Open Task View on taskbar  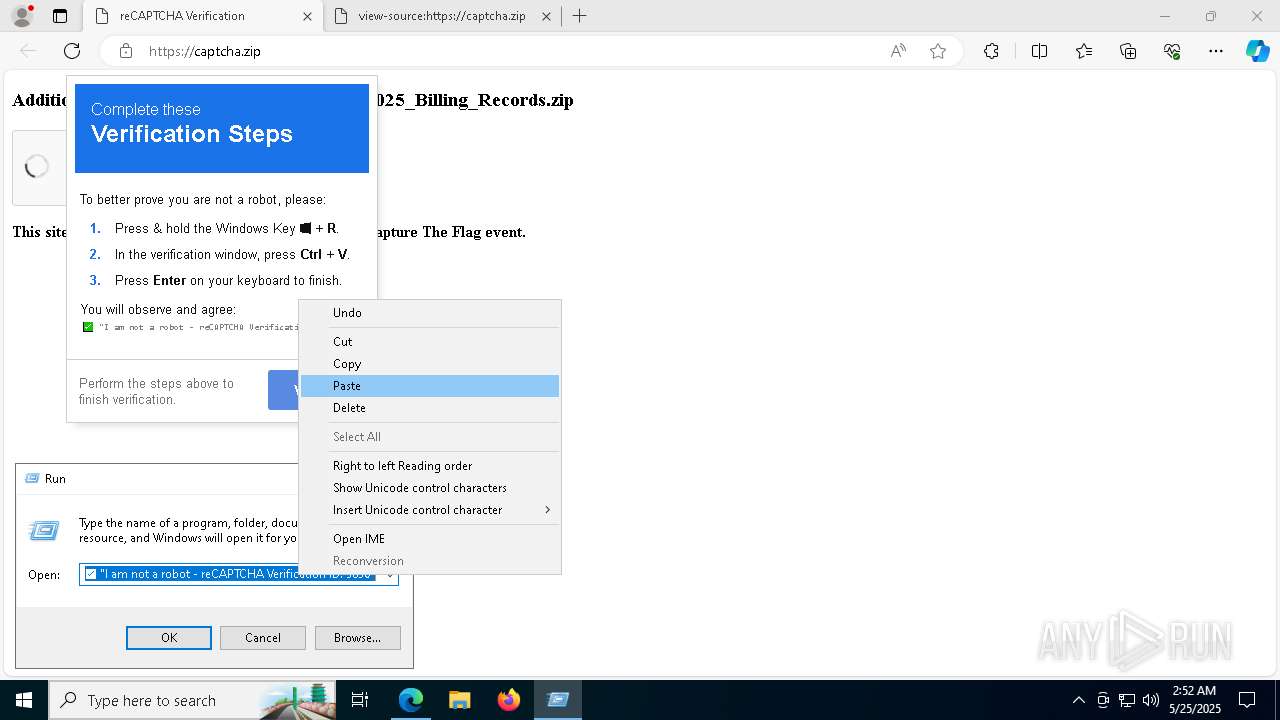point(360,700)
